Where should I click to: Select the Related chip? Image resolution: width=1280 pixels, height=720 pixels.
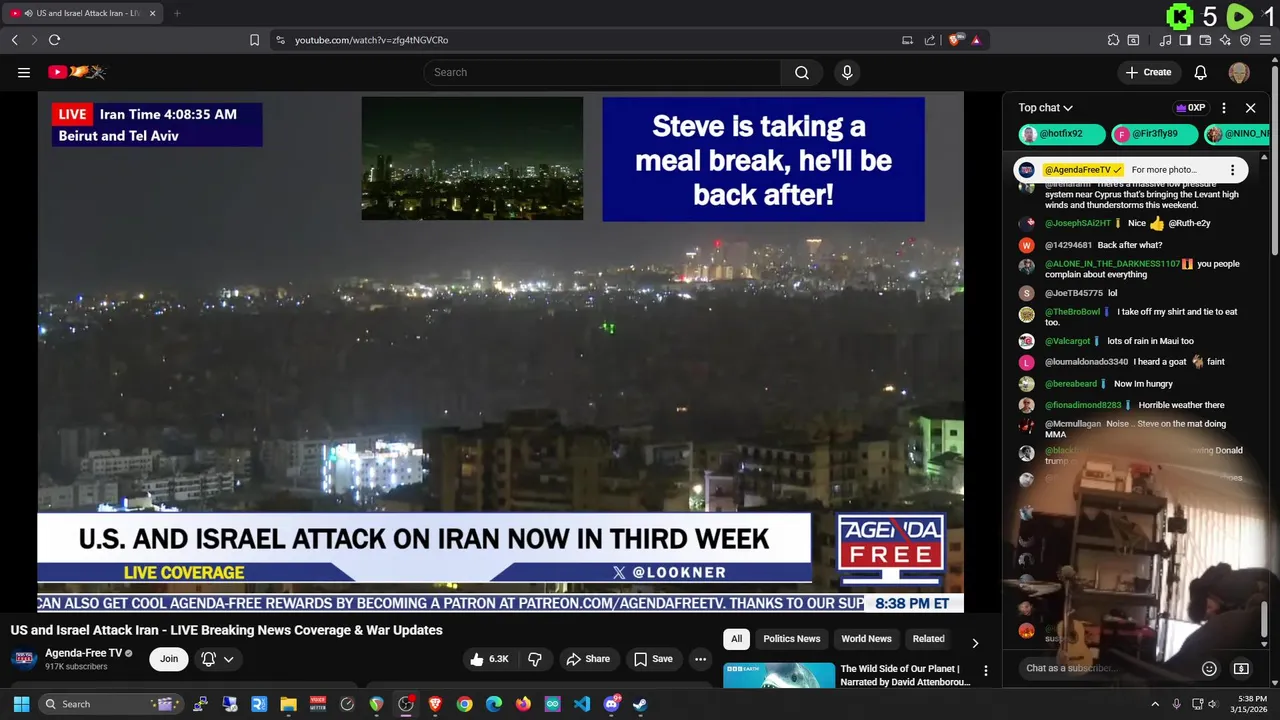click(928, 639)
